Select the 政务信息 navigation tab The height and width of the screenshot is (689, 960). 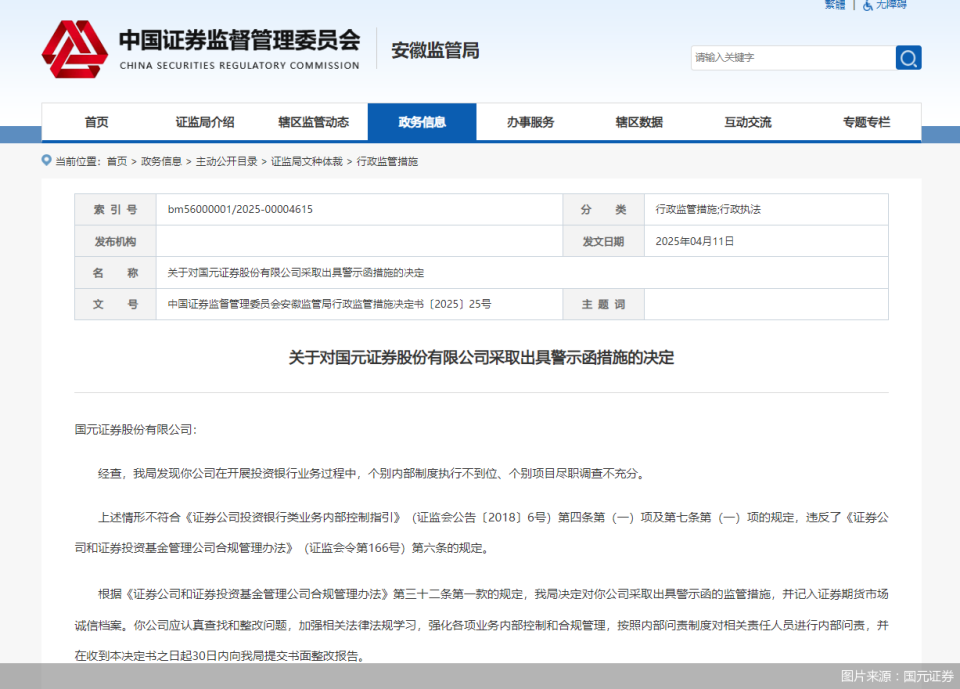[422, 122]
